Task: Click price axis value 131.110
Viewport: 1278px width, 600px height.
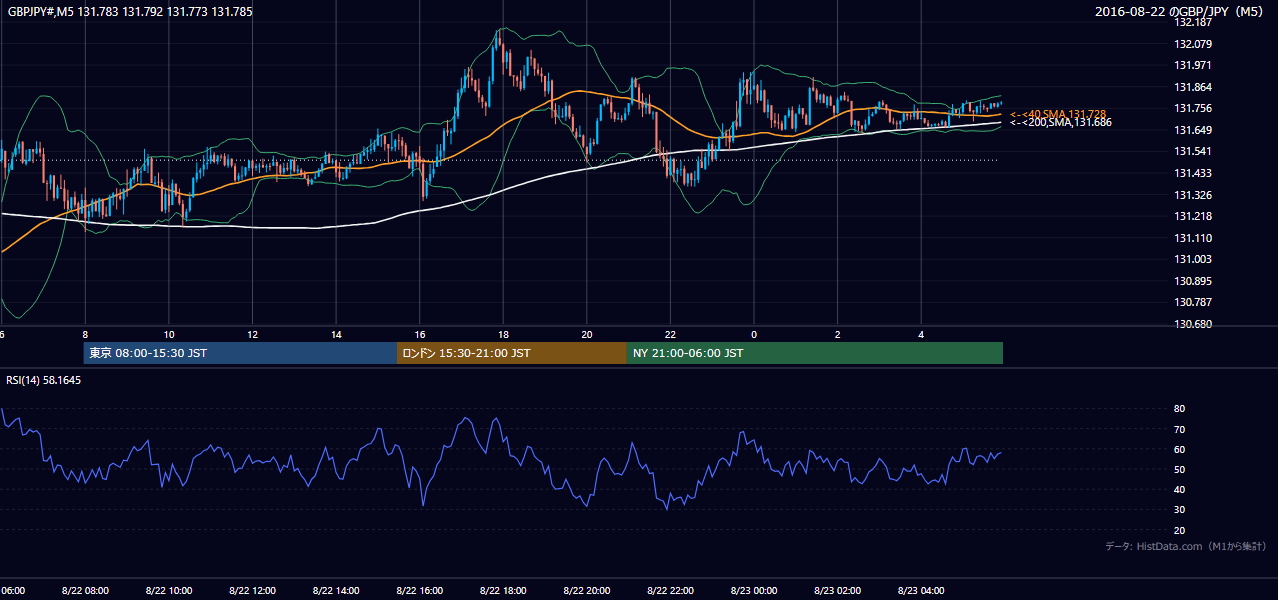Action: pos(1192,238)
